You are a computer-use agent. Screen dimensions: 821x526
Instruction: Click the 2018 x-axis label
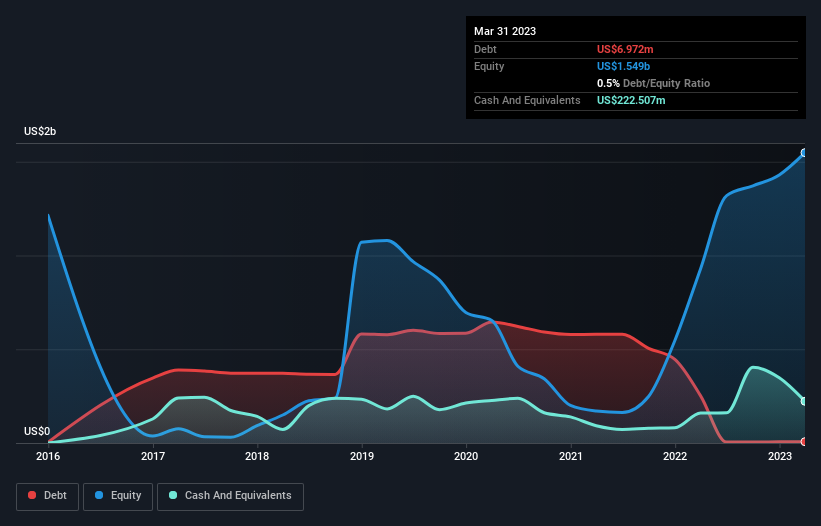pyautogui.click(x=257, y=456)
